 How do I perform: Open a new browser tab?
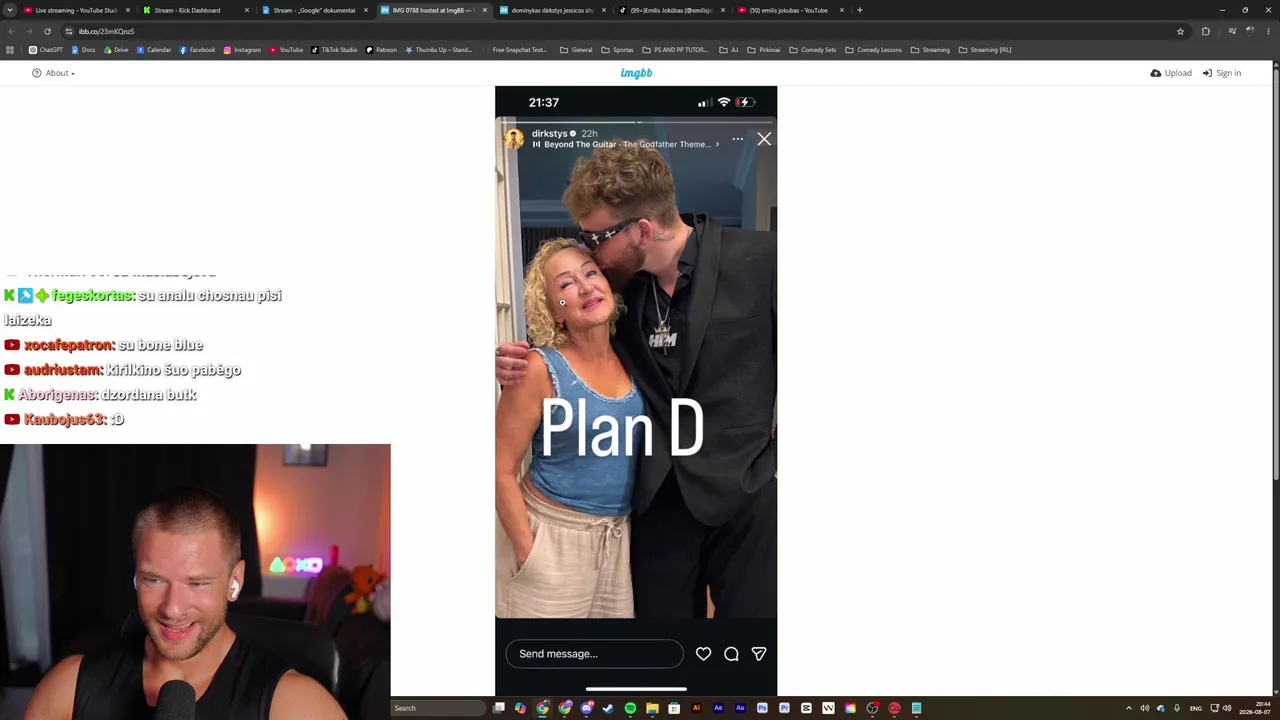tap(859, 10)
